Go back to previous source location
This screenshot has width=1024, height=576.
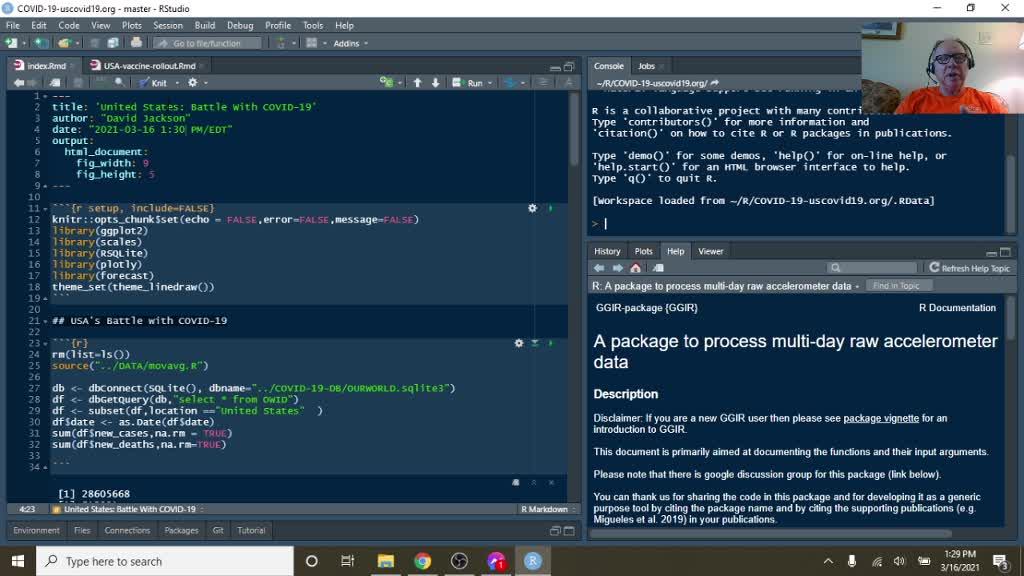pyautogui.click(x=19, y=83)
